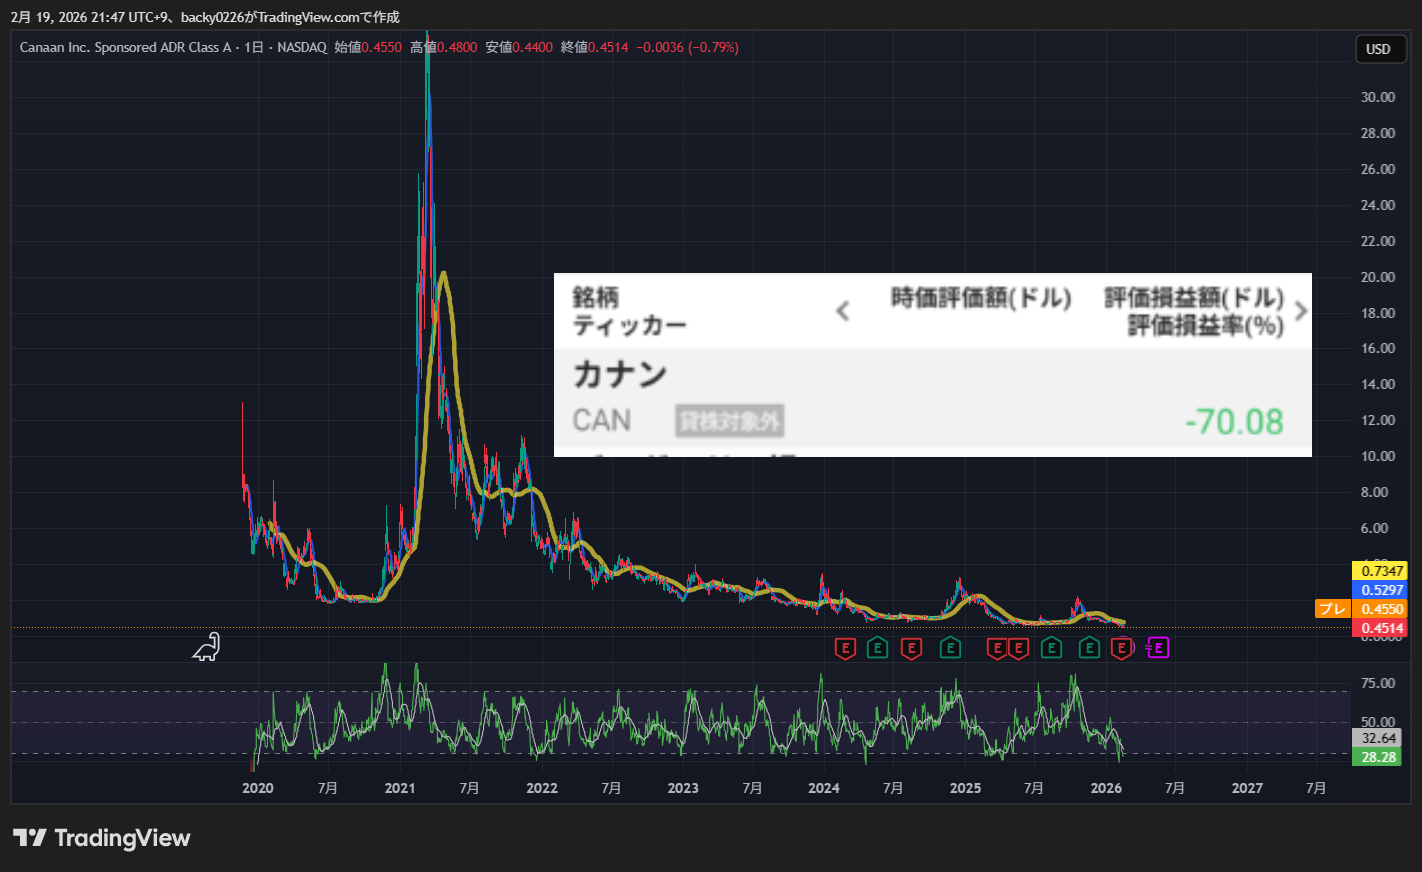Click the 時価評価額(ドル) column header
The image size is (1422, 872).
[981, 298]
